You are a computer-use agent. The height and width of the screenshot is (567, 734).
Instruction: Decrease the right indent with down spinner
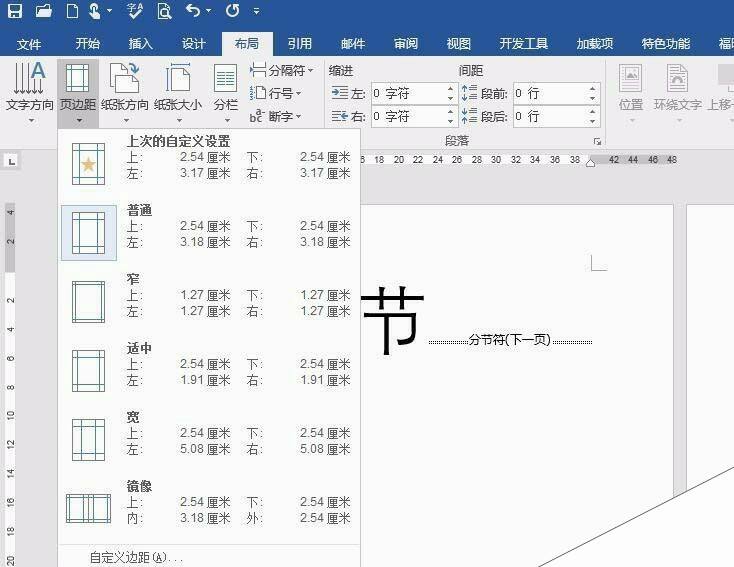pos(450,121)
